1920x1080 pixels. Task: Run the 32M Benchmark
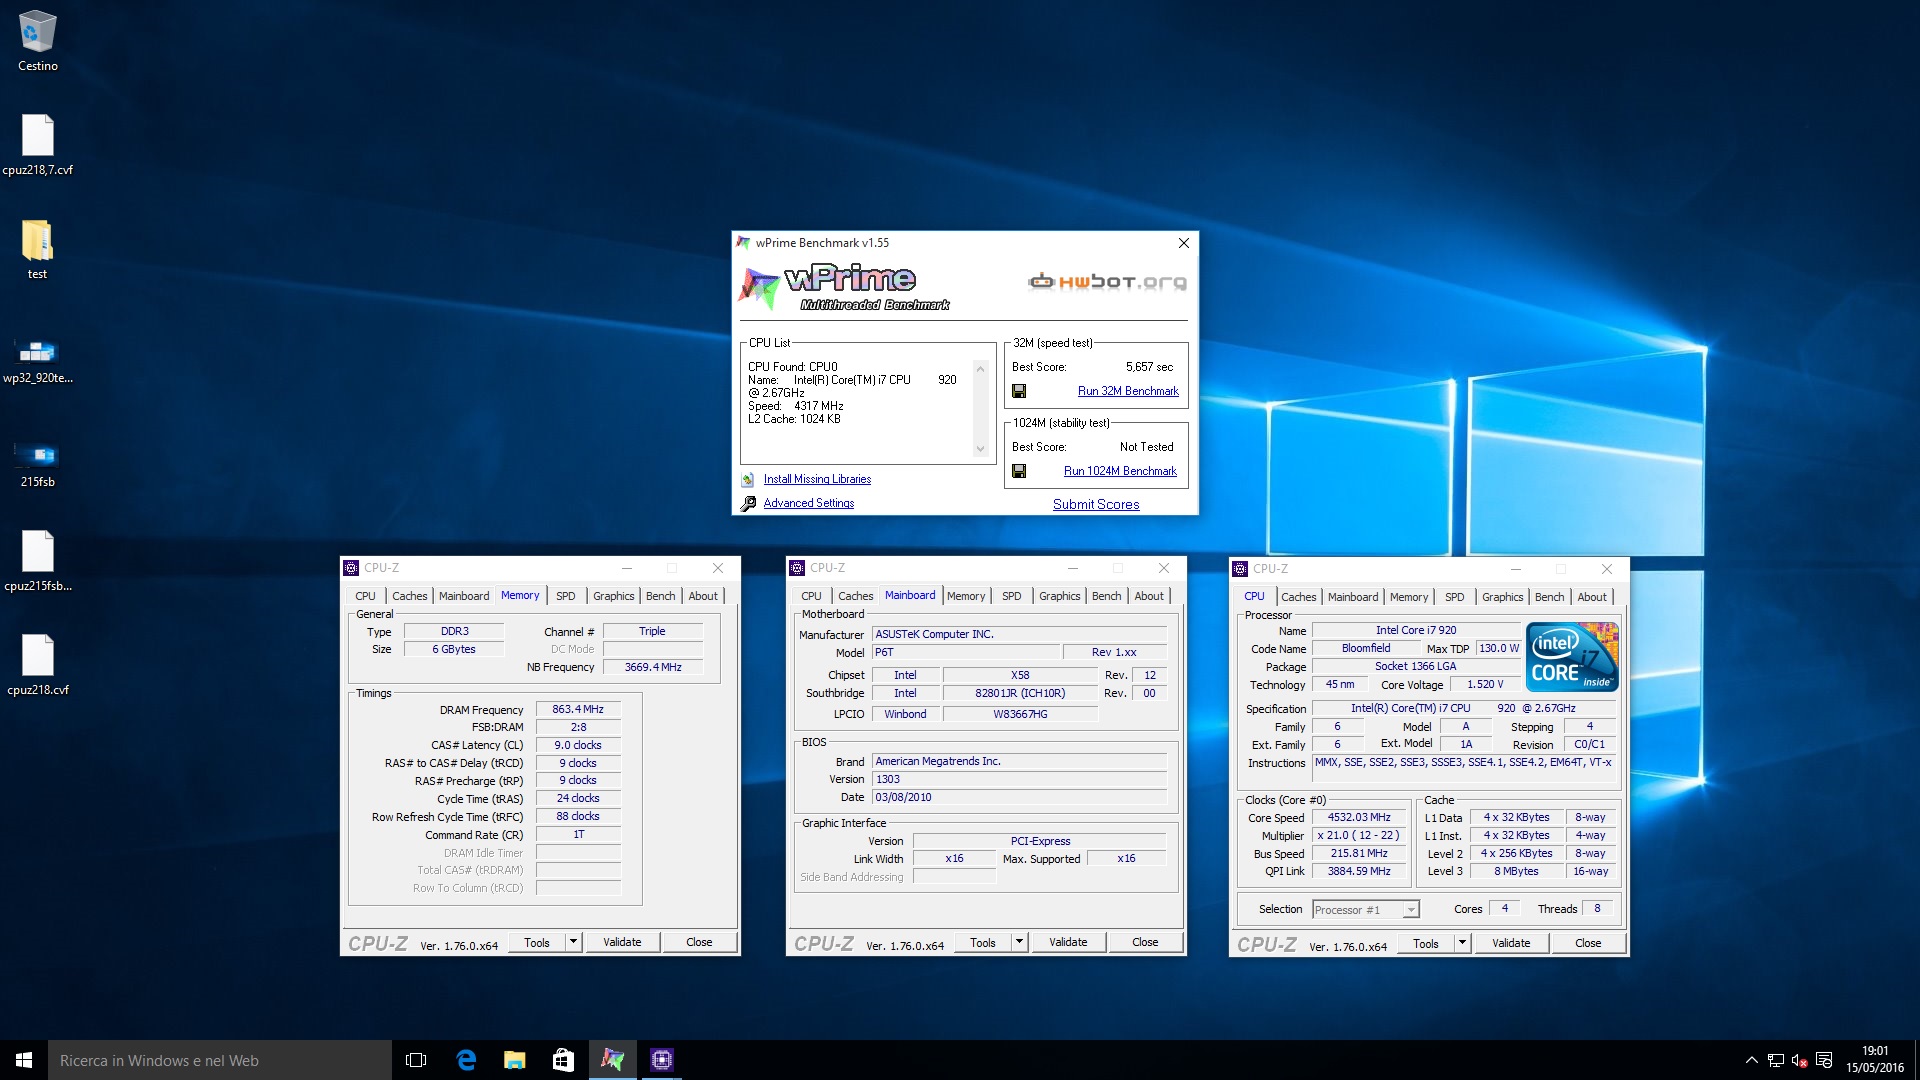pyautogui.click(x=1128, y=391)
